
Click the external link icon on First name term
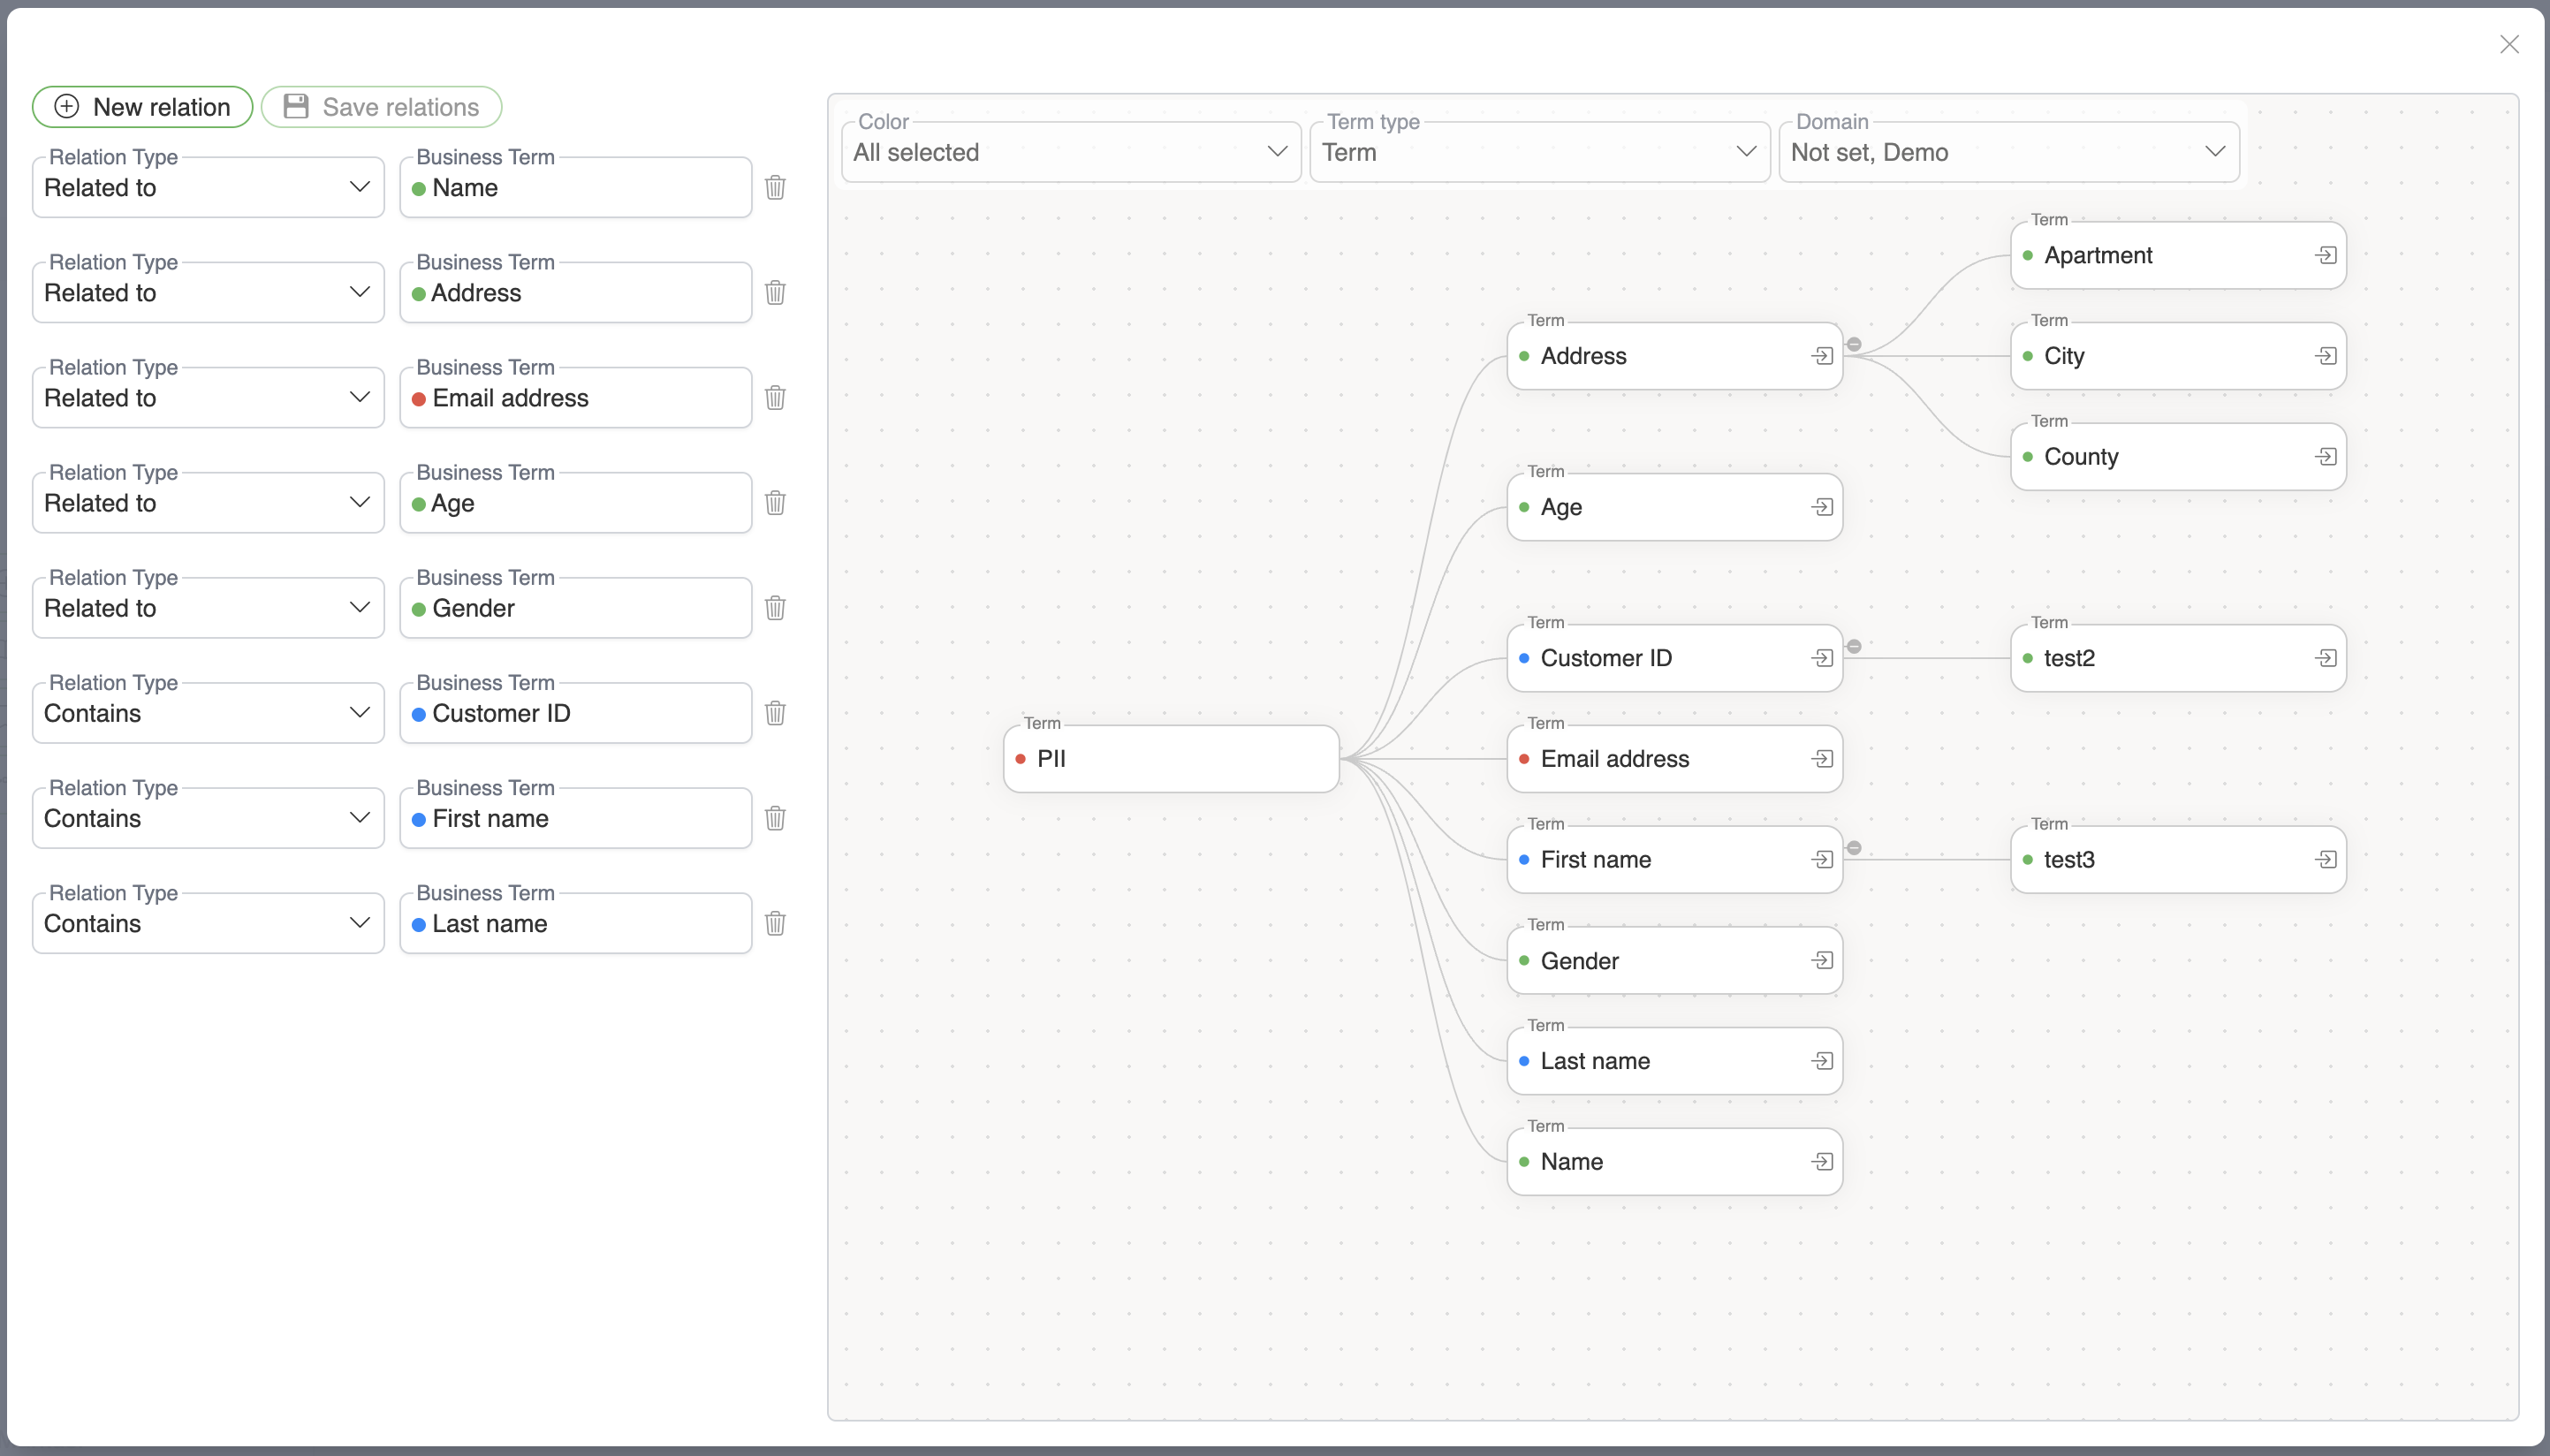(1819, 861)
